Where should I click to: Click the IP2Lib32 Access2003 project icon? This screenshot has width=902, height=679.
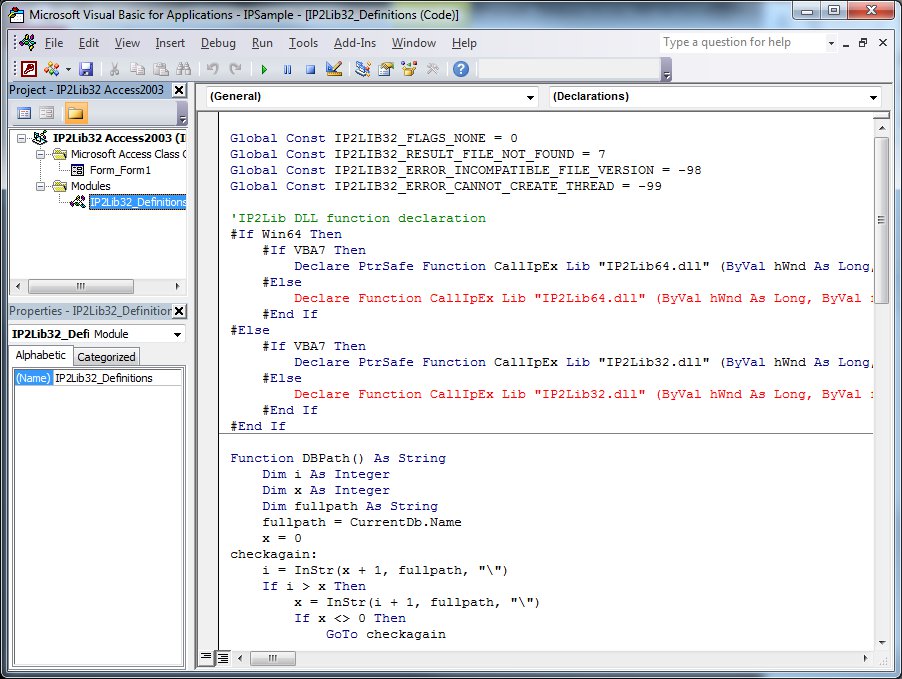point(40,138)
